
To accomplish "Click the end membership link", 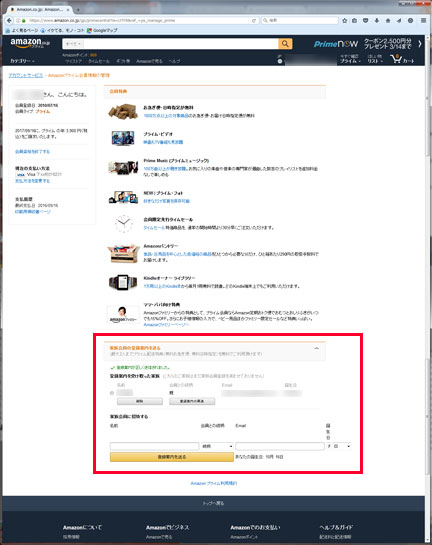I will tap(32, 152).
